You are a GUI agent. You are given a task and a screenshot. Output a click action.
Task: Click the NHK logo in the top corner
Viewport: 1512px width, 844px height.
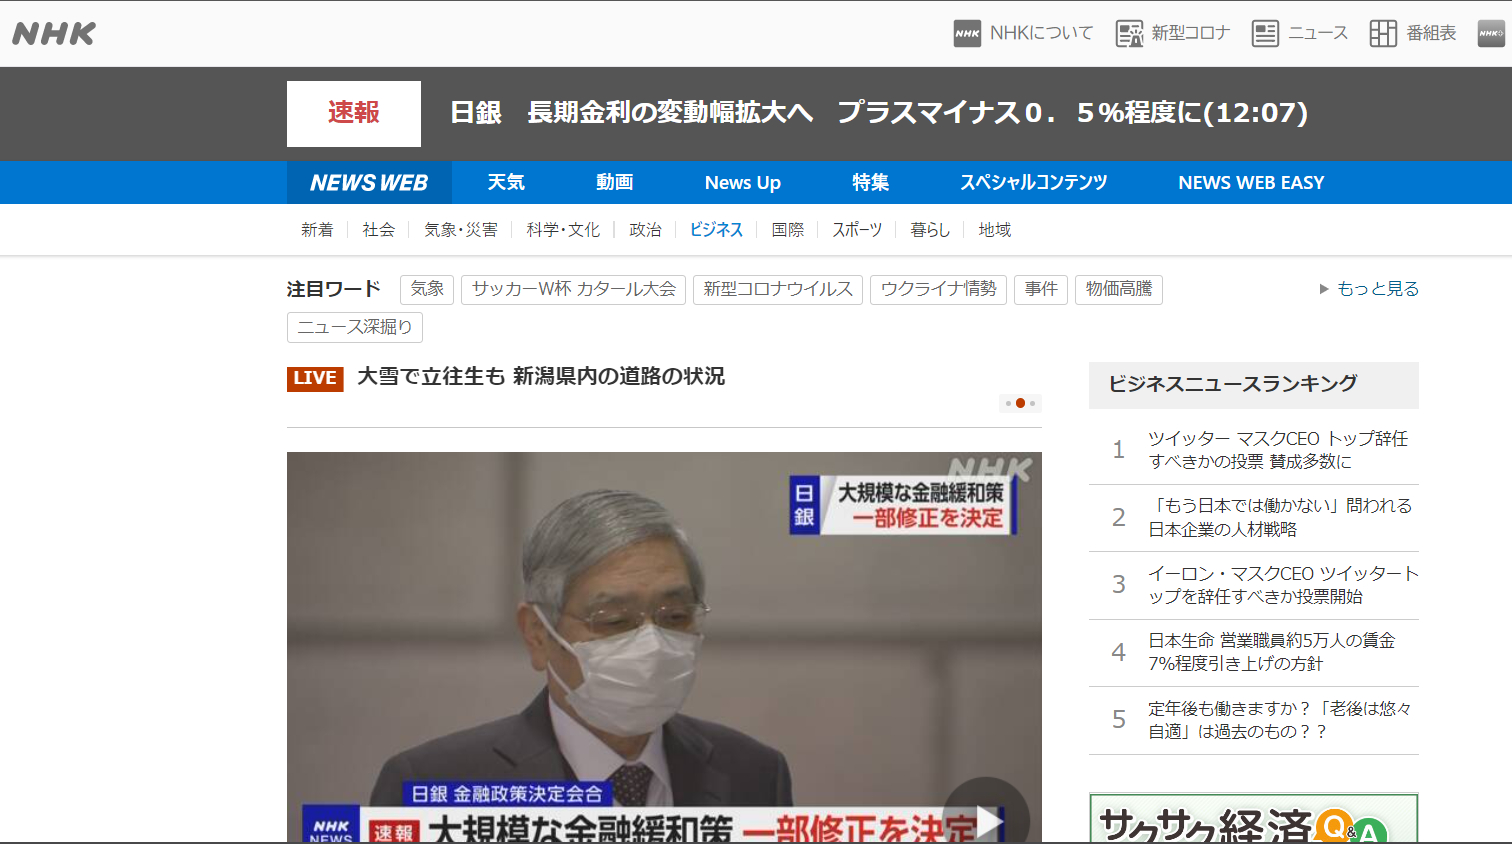point(51,32)
